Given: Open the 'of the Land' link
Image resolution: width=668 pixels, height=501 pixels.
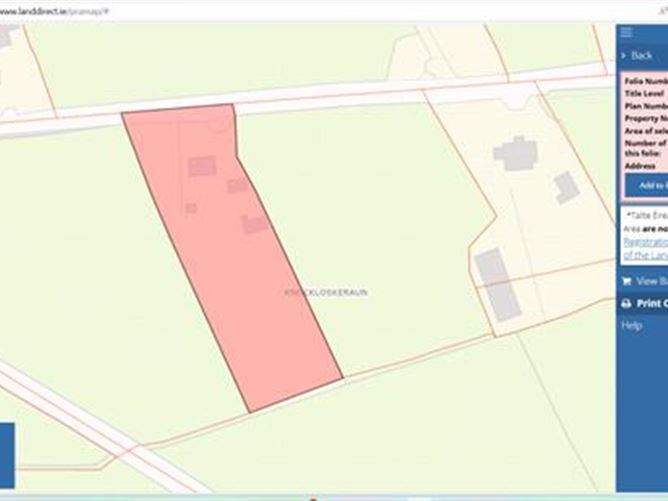Looking at the screenshot, I should [646, 255].
